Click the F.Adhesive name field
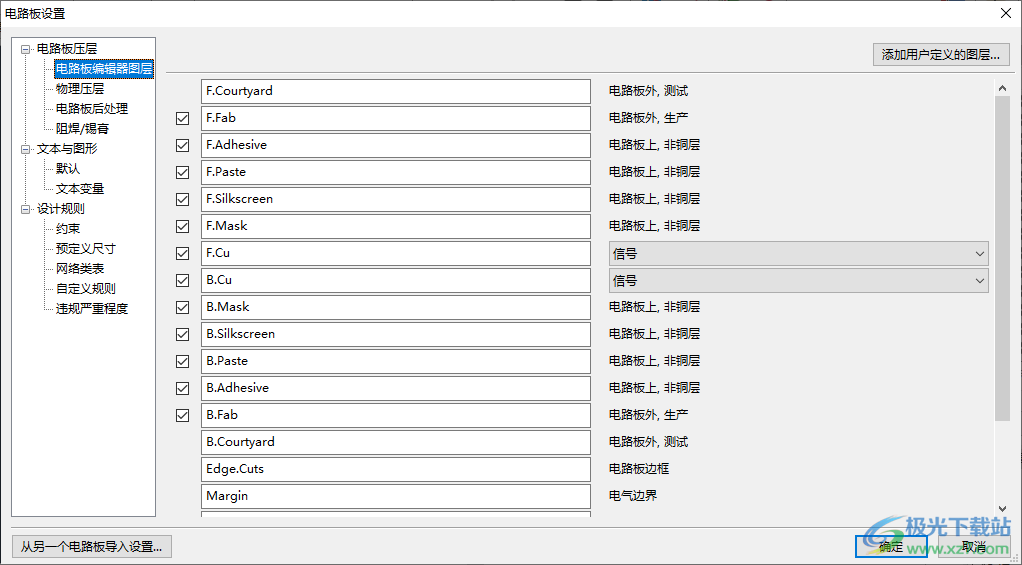This screenshot has width=1022, height=565. (396, 145)
